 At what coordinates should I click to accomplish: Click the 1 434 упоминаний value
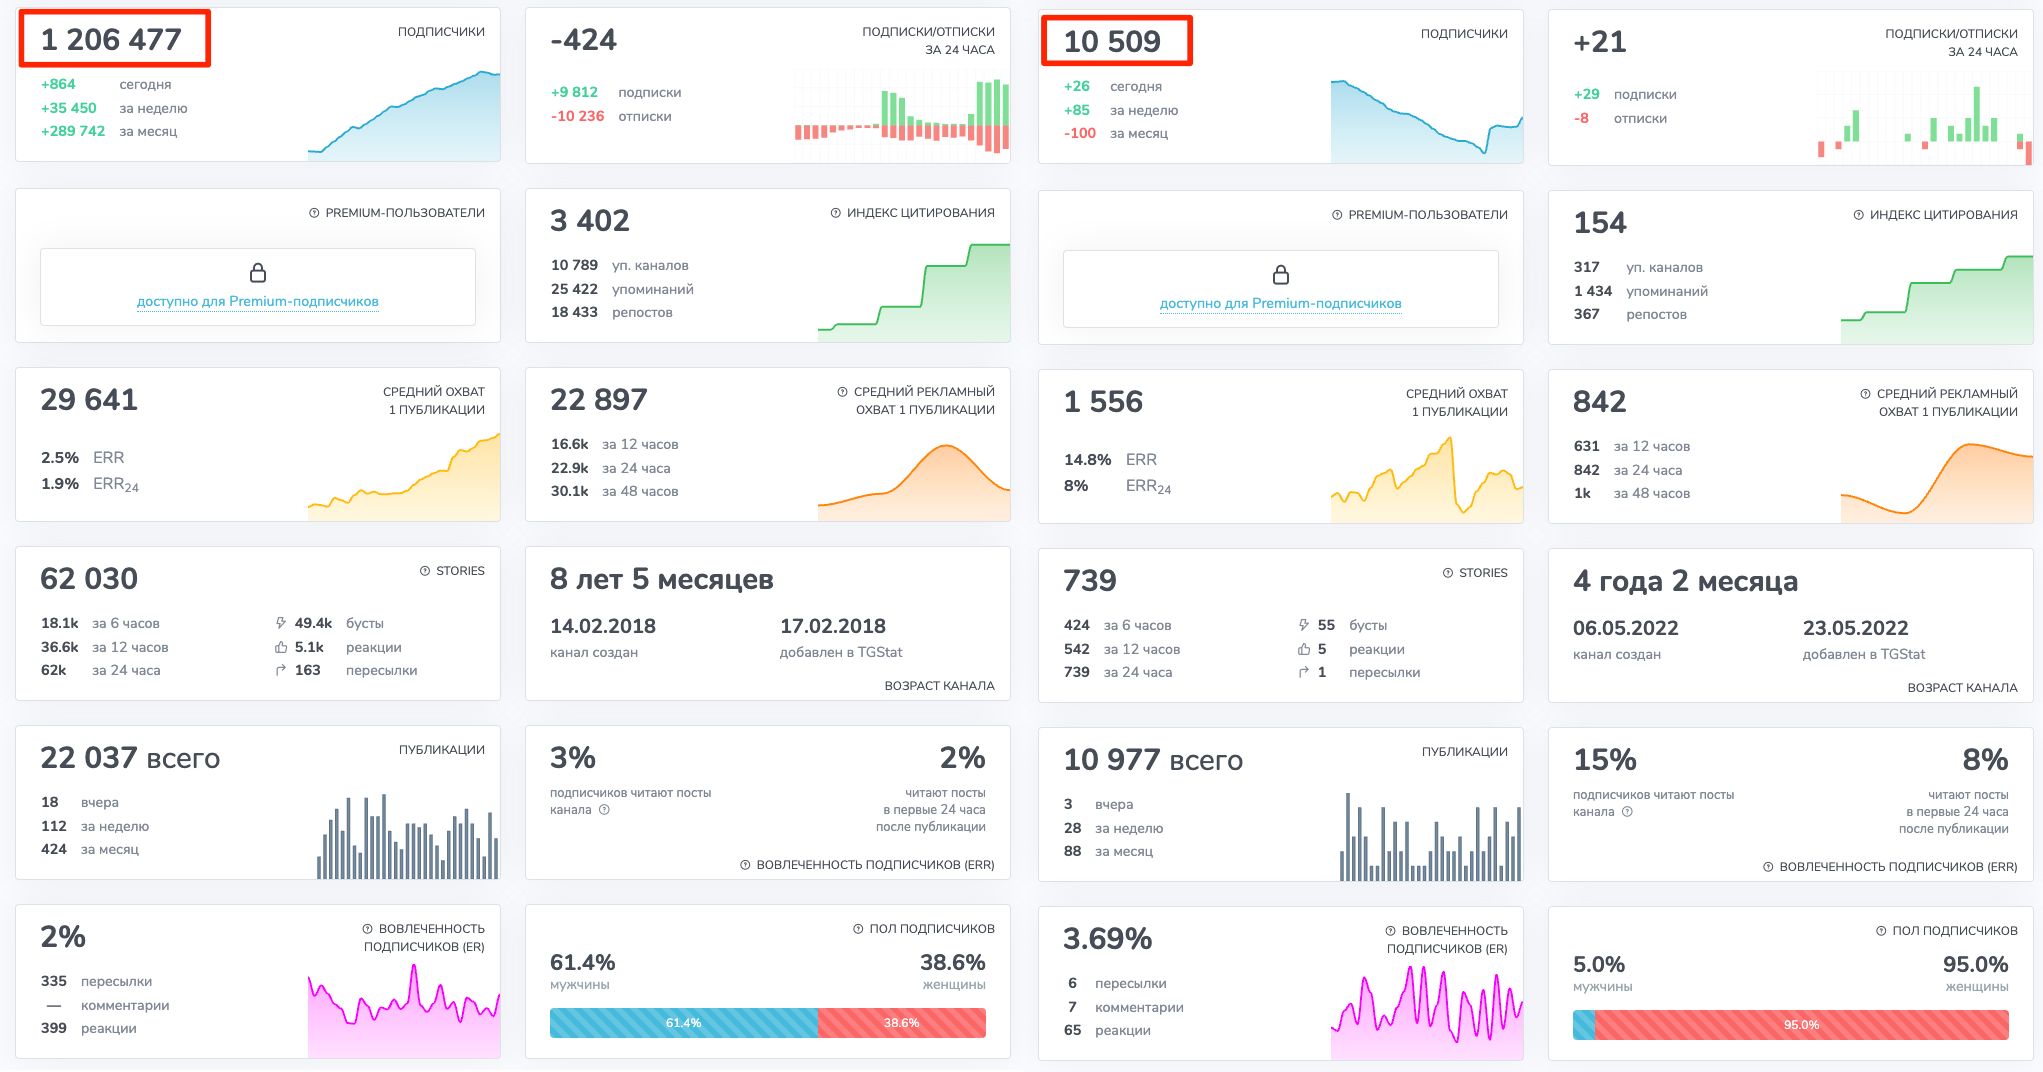pos(1593,291)
